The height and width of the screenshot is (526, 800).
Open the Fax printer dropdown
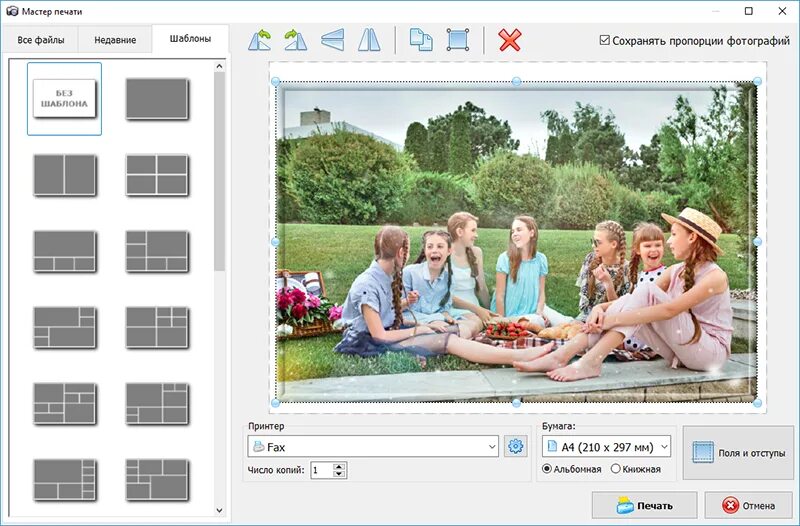[373, 446]
